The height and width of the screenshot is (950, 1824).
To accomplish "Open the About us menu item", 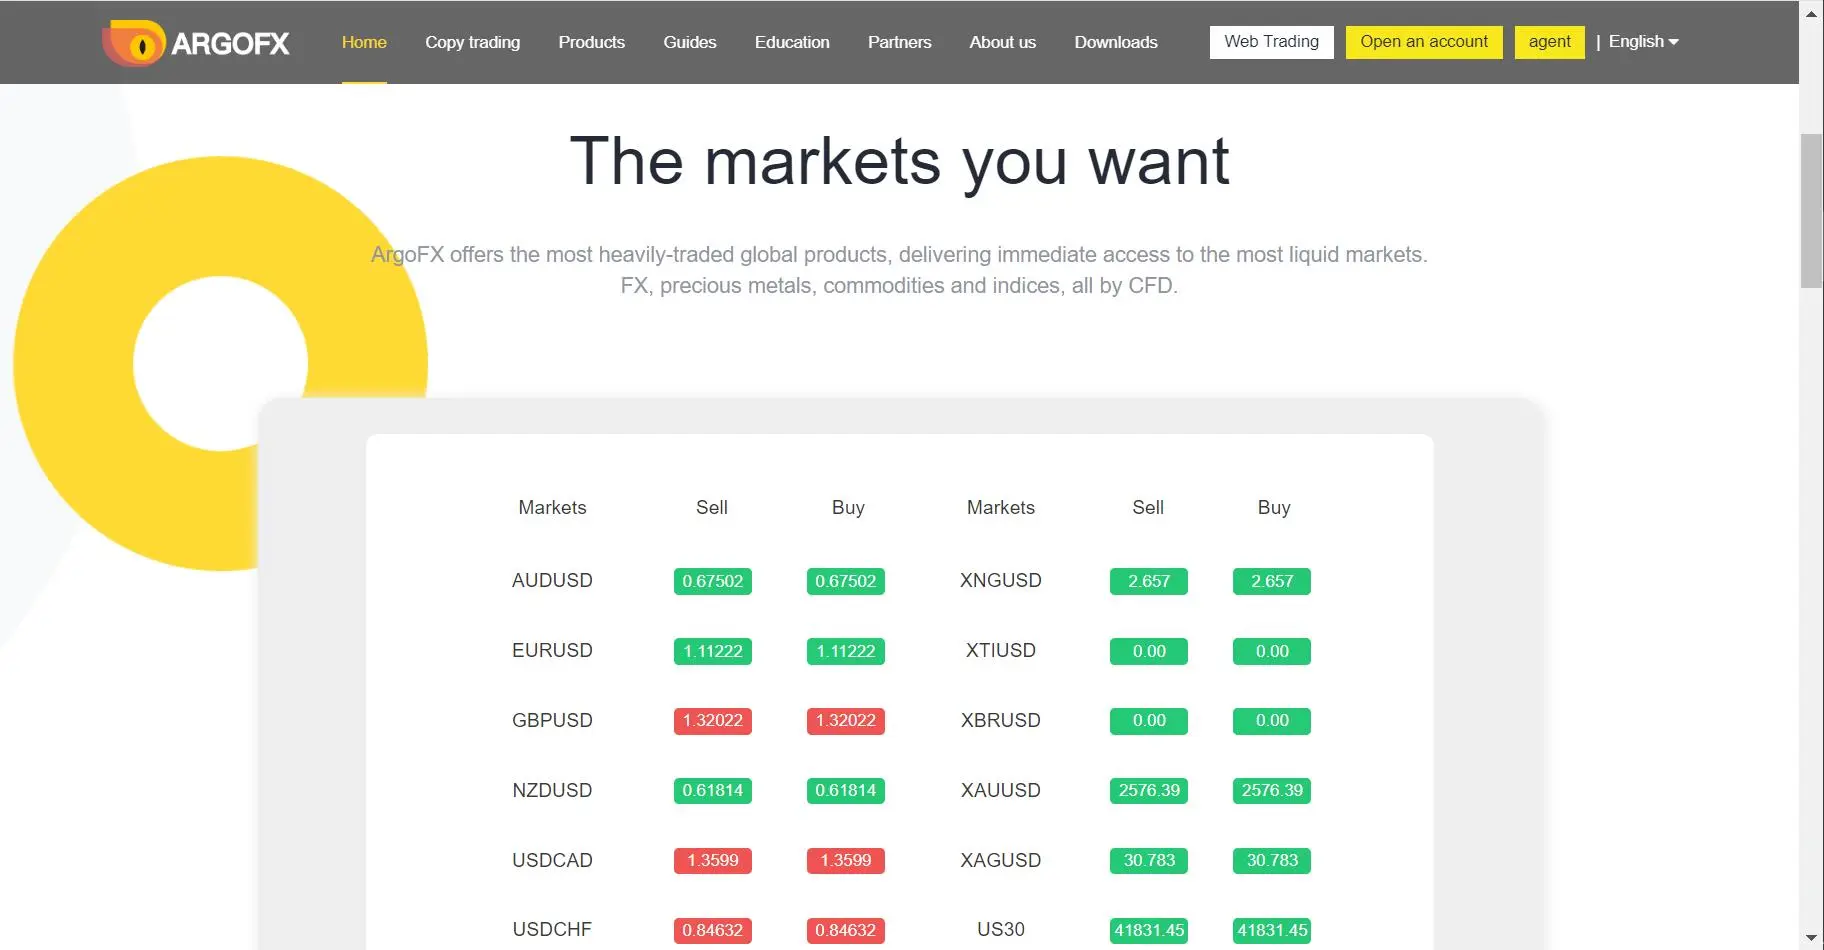I will coord(1002,42).
